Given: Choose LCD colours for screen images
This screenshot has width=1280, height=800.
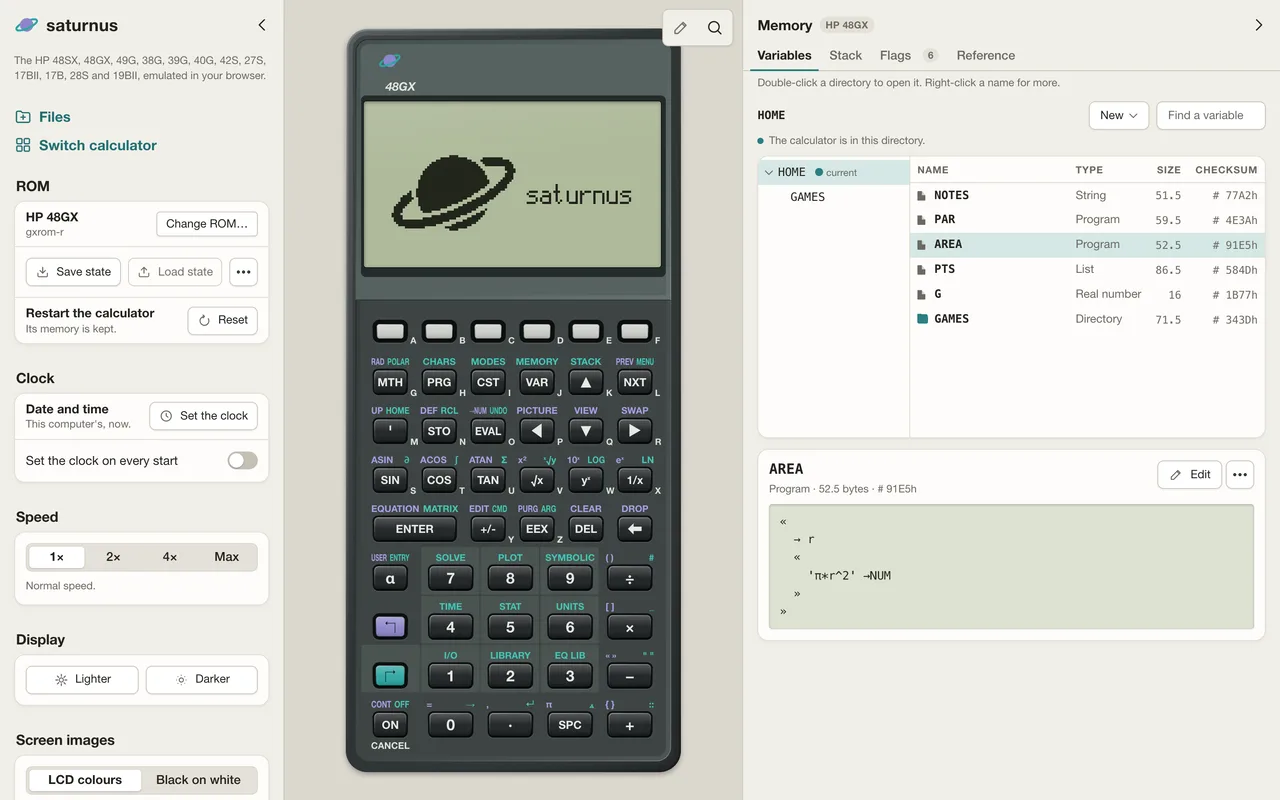Looking at the screenshot, I should (85, 780).
